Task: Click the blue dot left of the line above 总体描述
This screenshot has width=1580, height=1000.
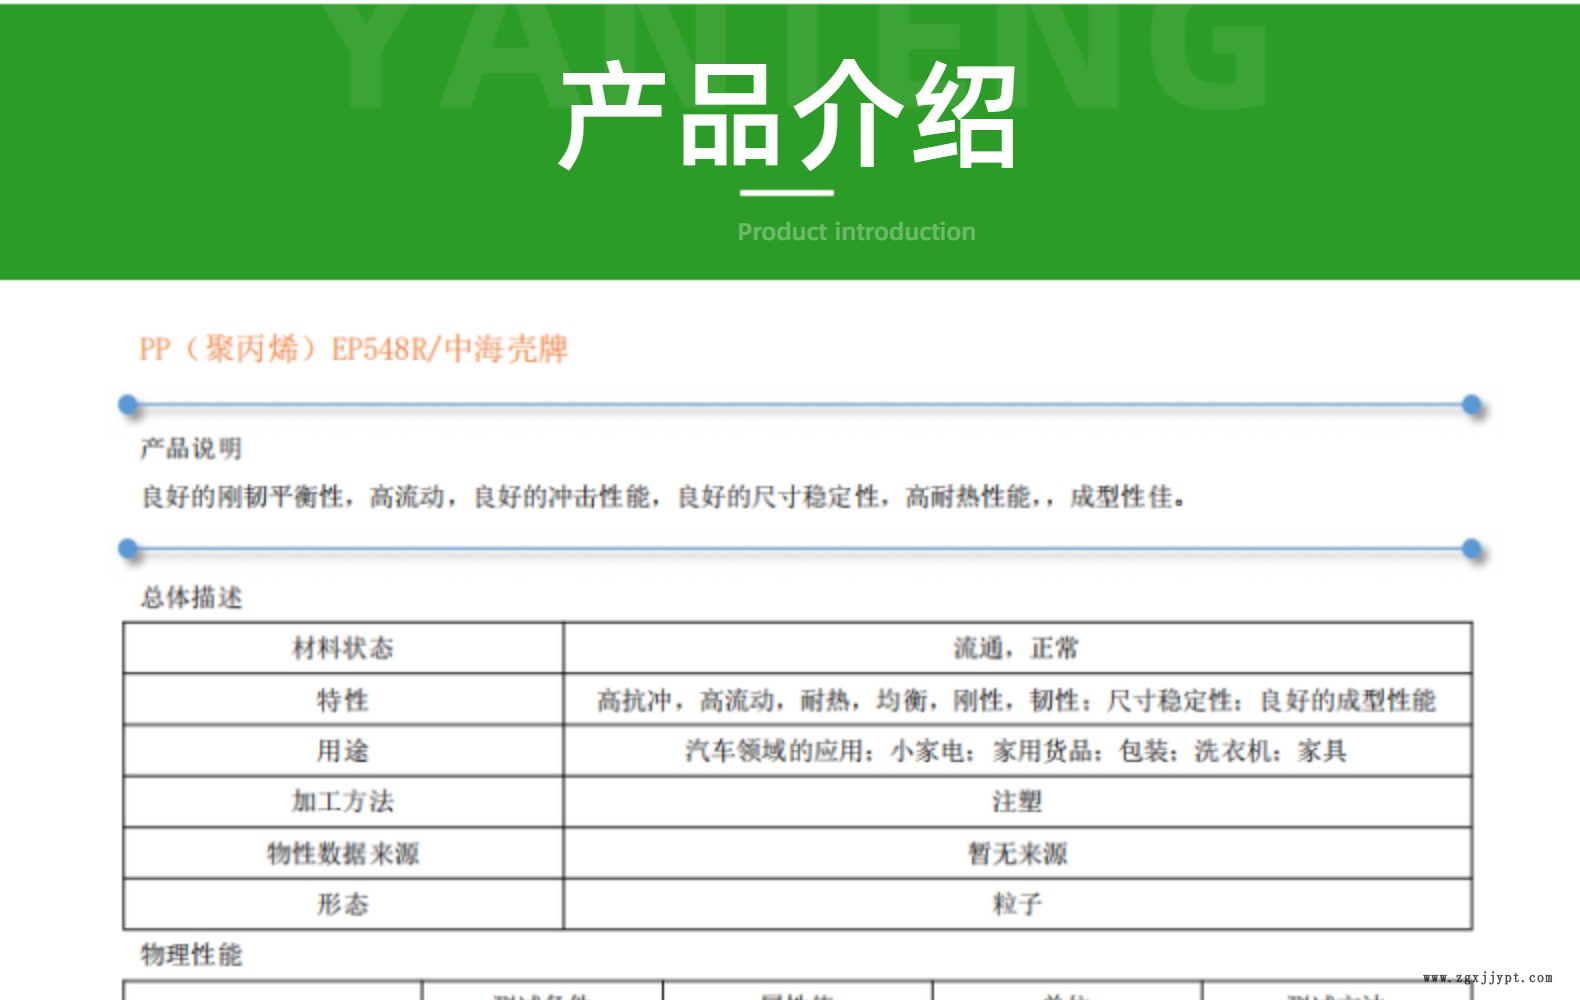Action: (x=128, y=549)
